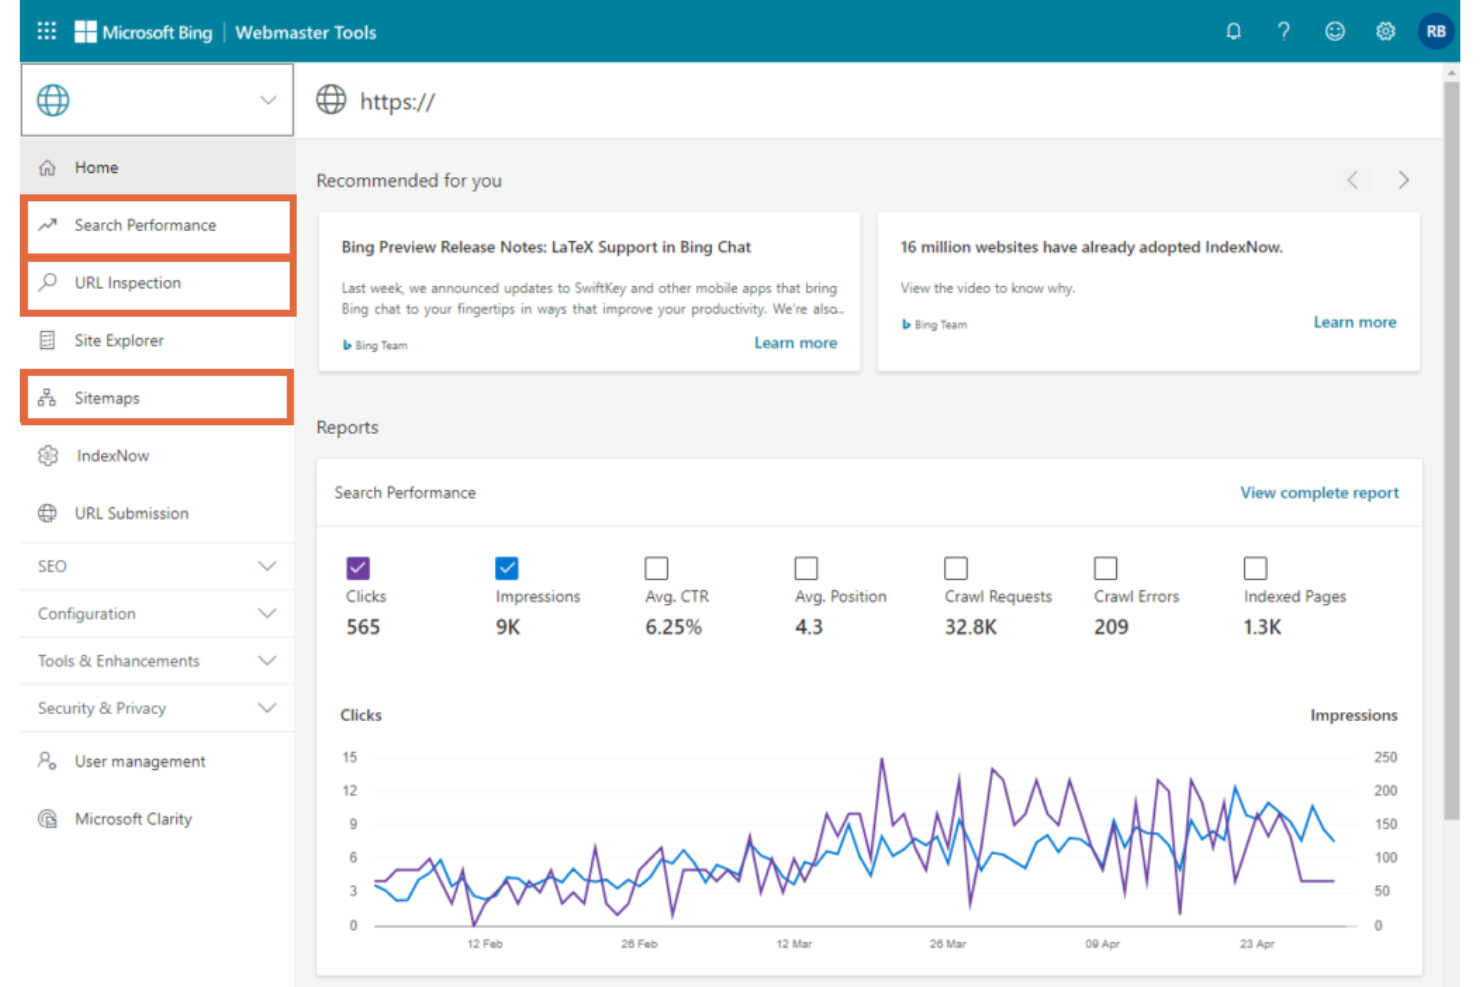Open the IndexNow section
This screenshot has width=1480, height=987.
112,455
